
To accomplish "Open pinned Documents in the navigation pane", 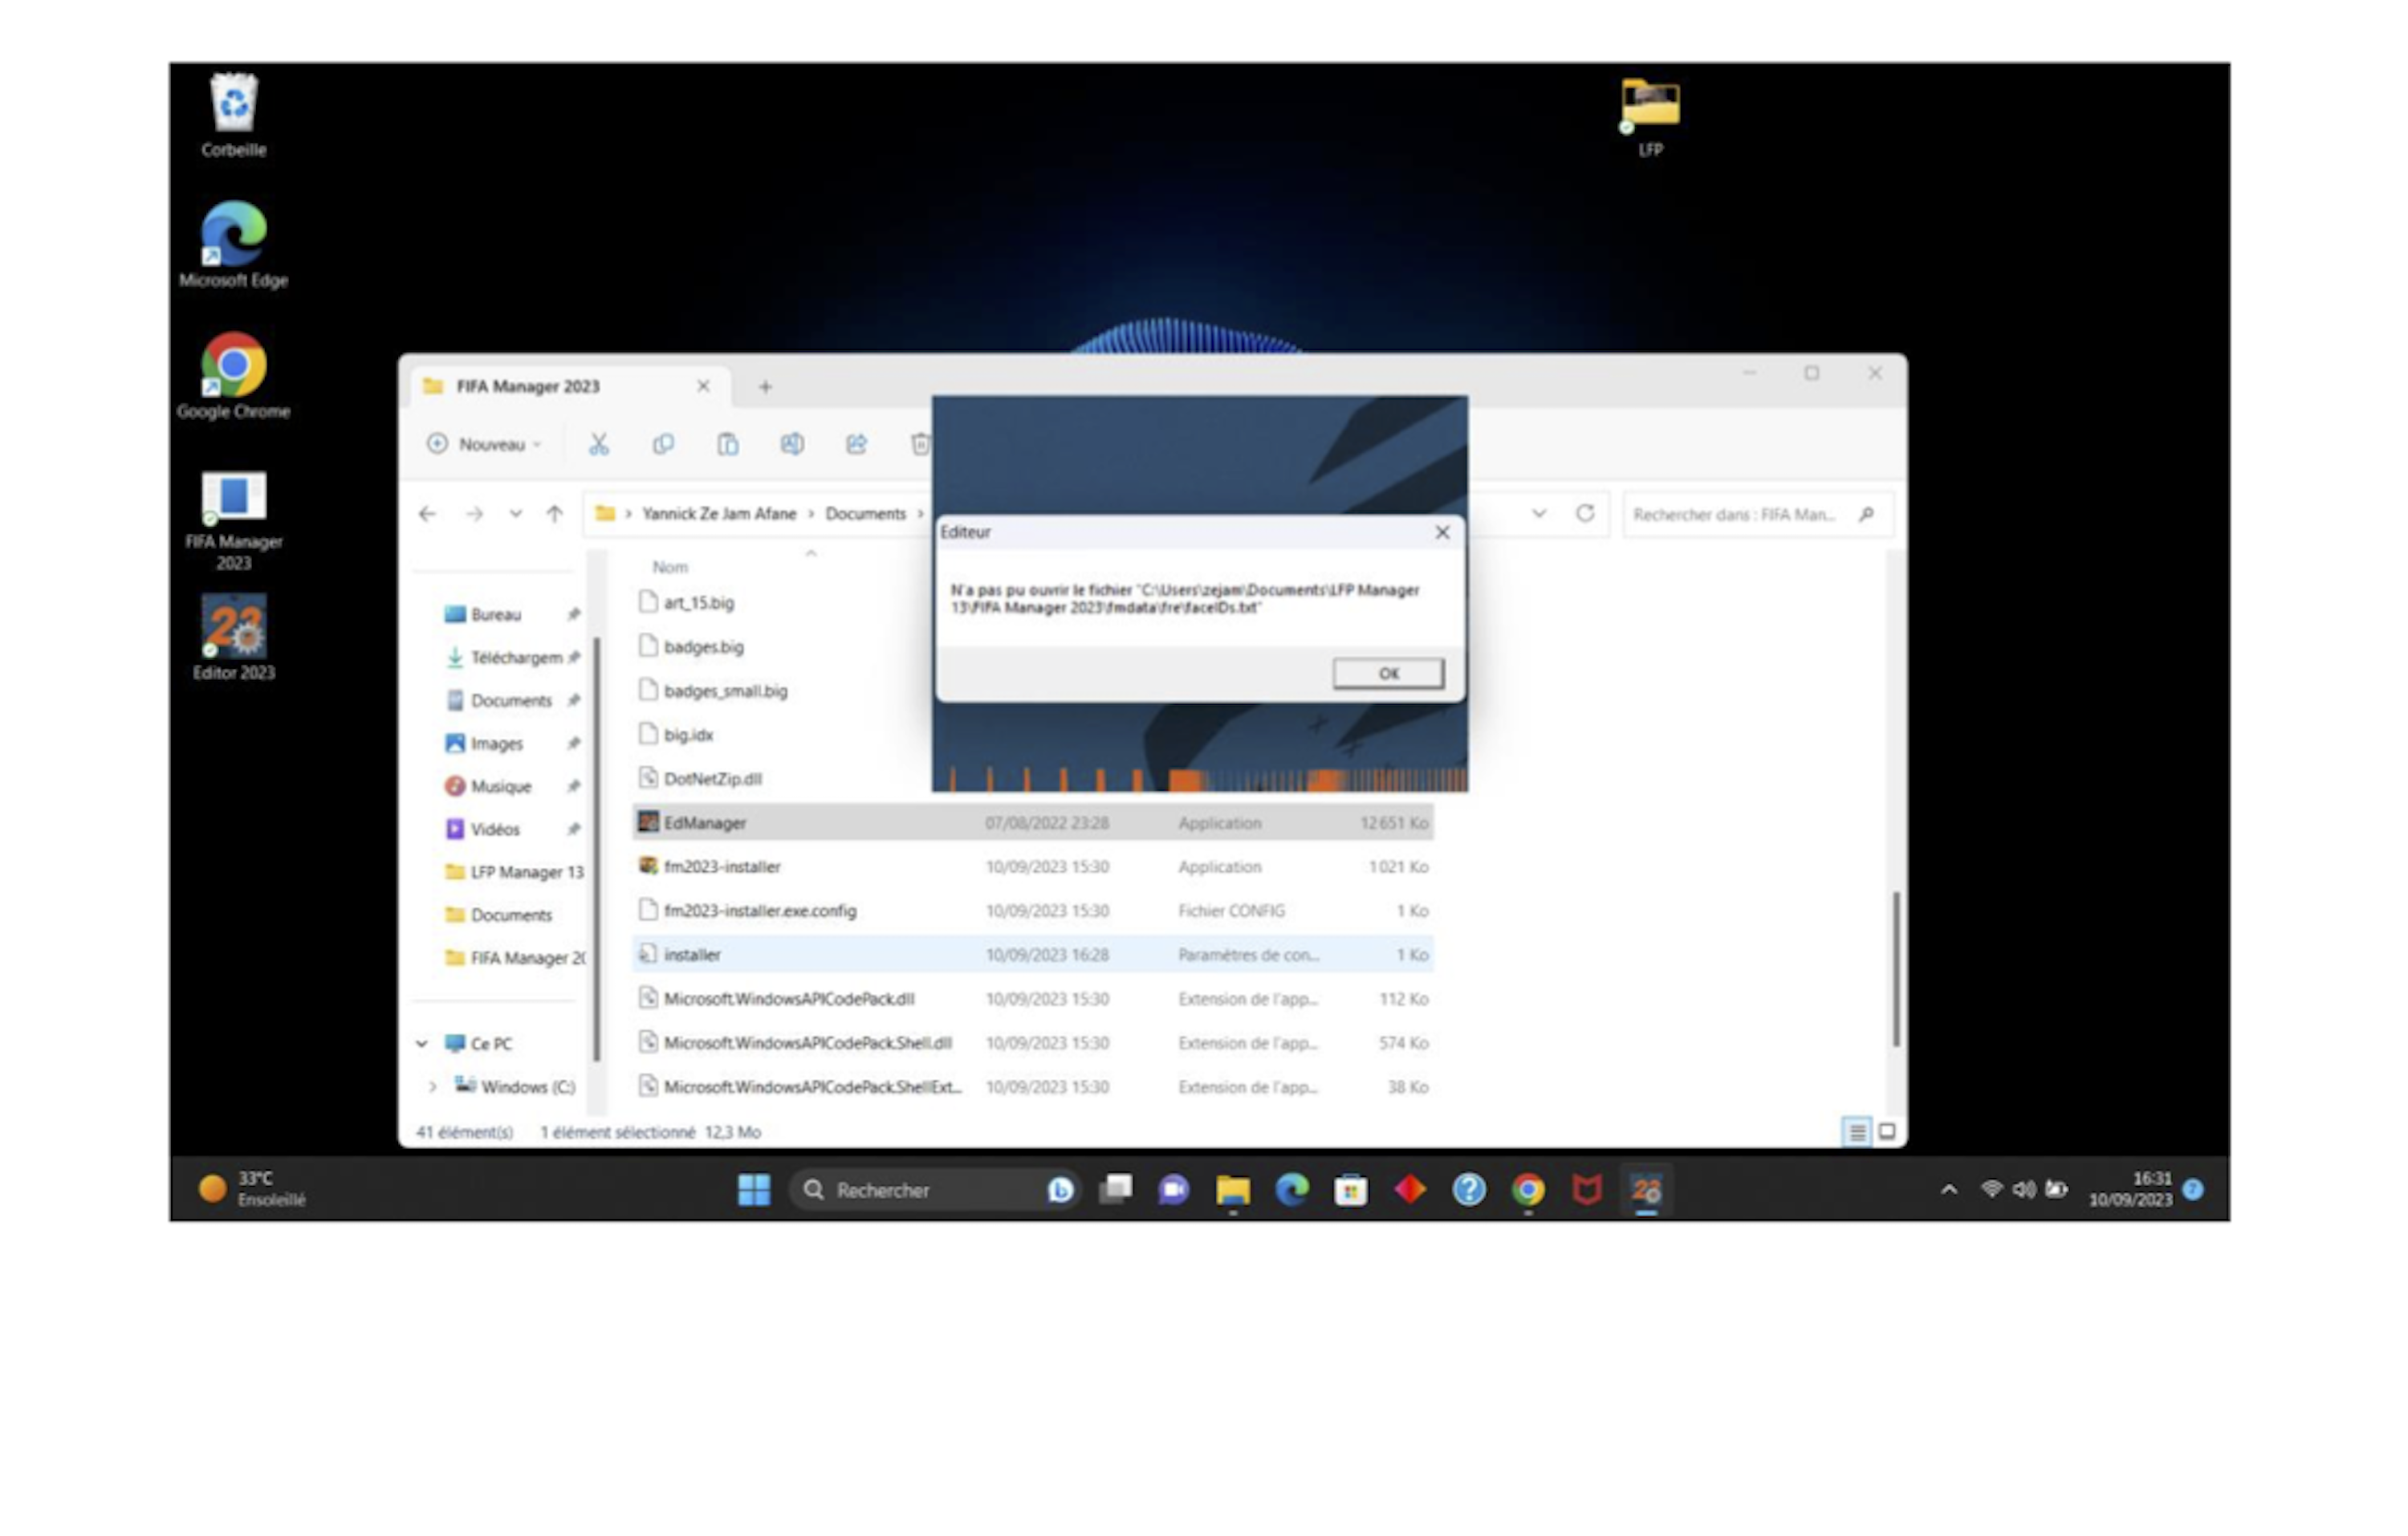I will click(x=511, y=700).
